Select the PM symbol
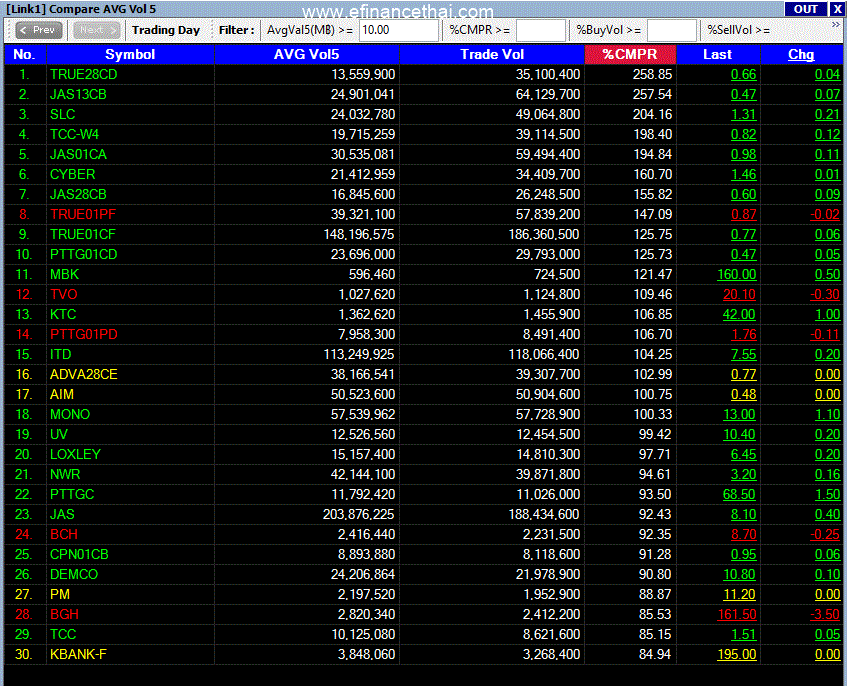 (60, 594)
